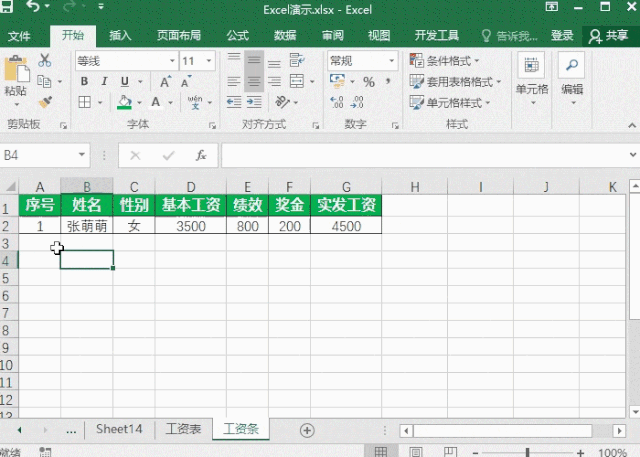Align text right
Screen dimensions: 640x457
point(274,82)
